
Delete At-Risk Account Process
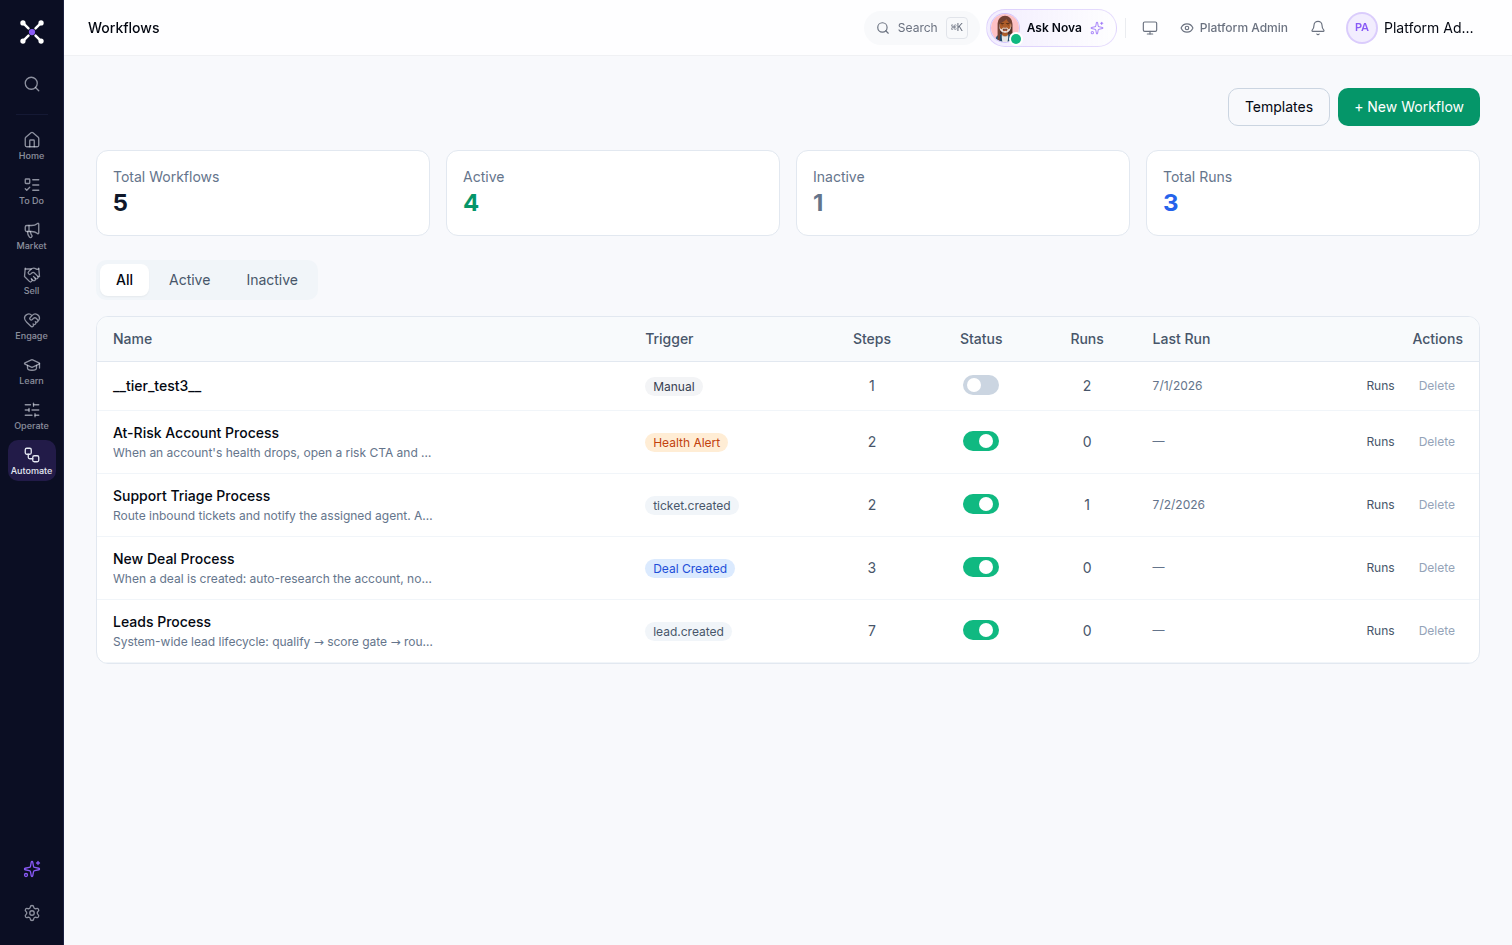click(x=1436, y=442)
